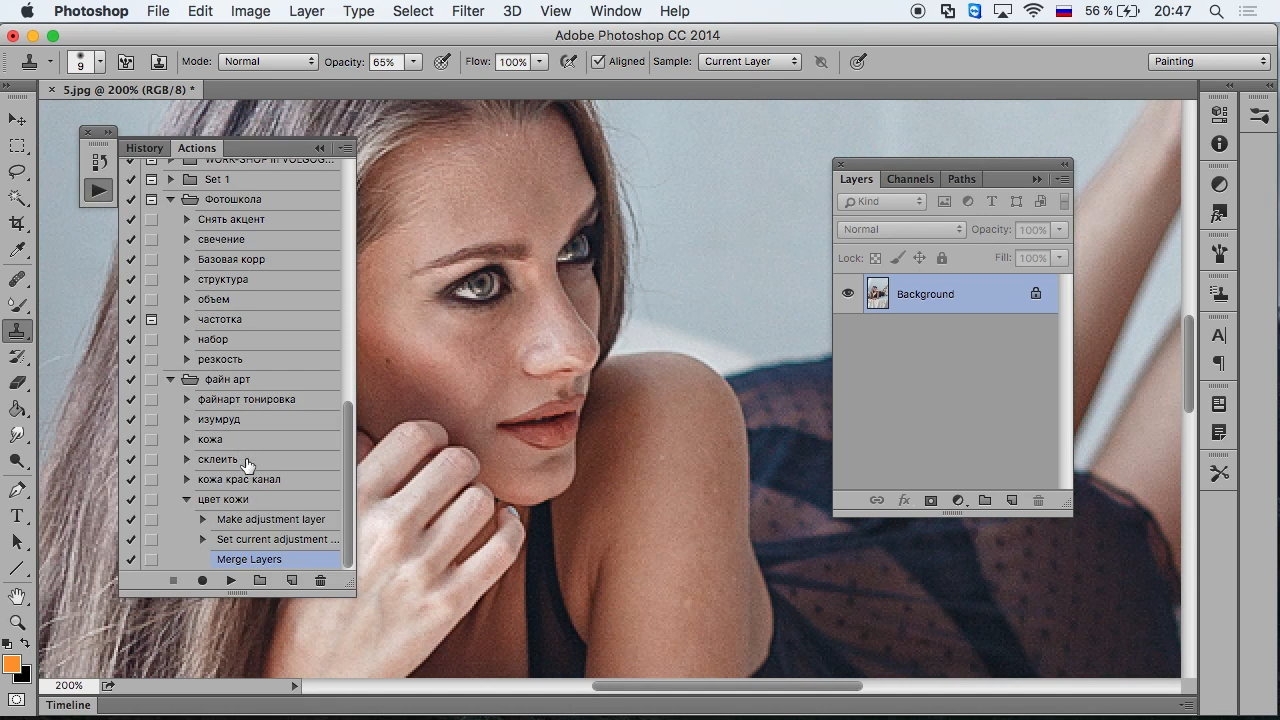Open Styles fx panel icon in right dock

1219,214
